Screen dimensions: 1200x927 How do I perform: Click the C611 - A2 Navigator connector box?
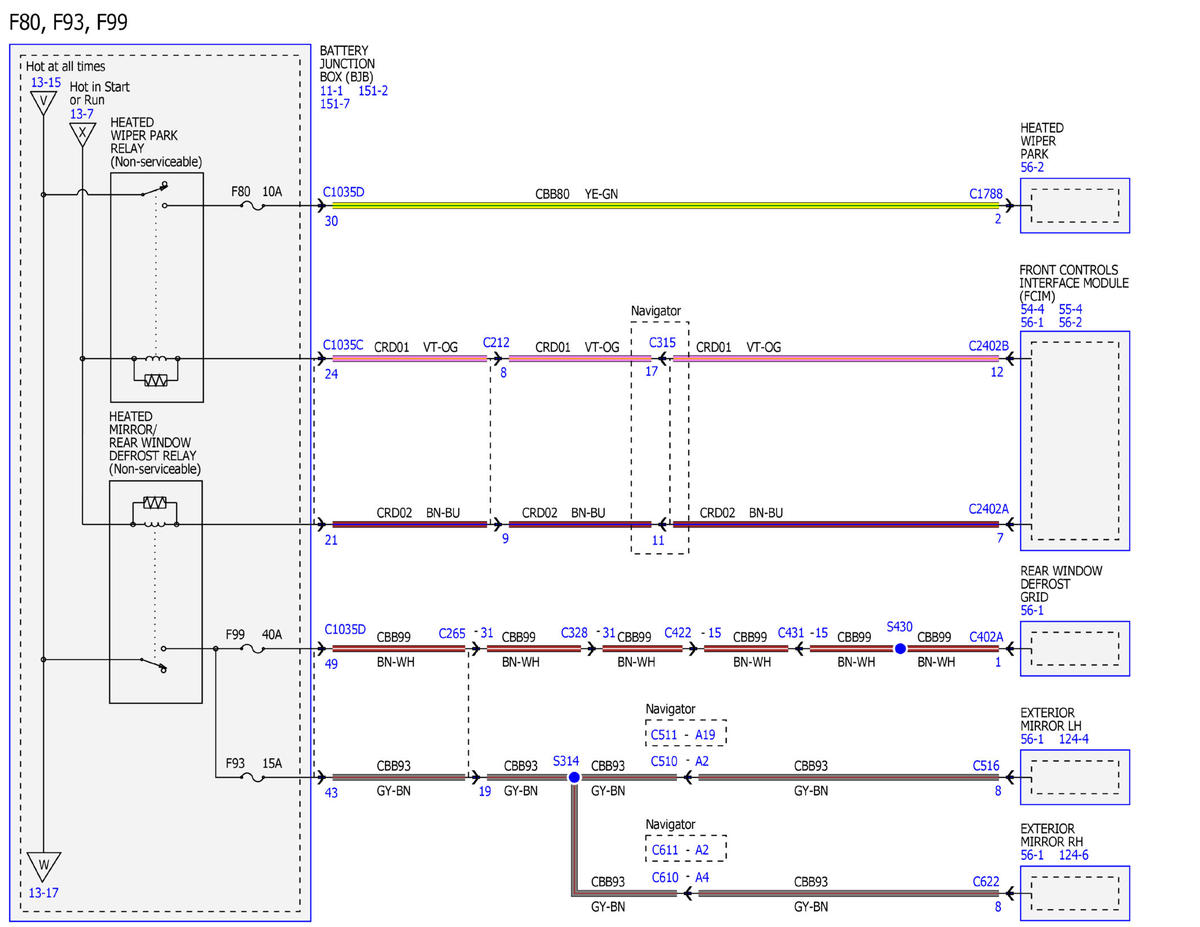pos(685,850)
